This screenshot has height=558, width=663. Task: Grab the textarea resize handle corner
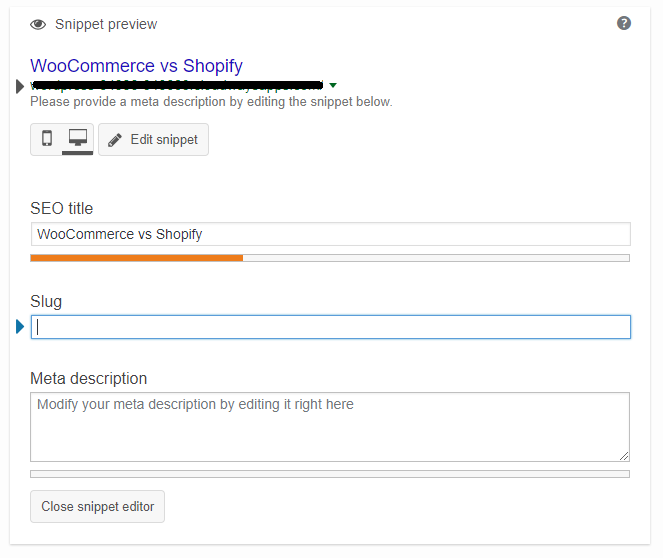point(624,456)
